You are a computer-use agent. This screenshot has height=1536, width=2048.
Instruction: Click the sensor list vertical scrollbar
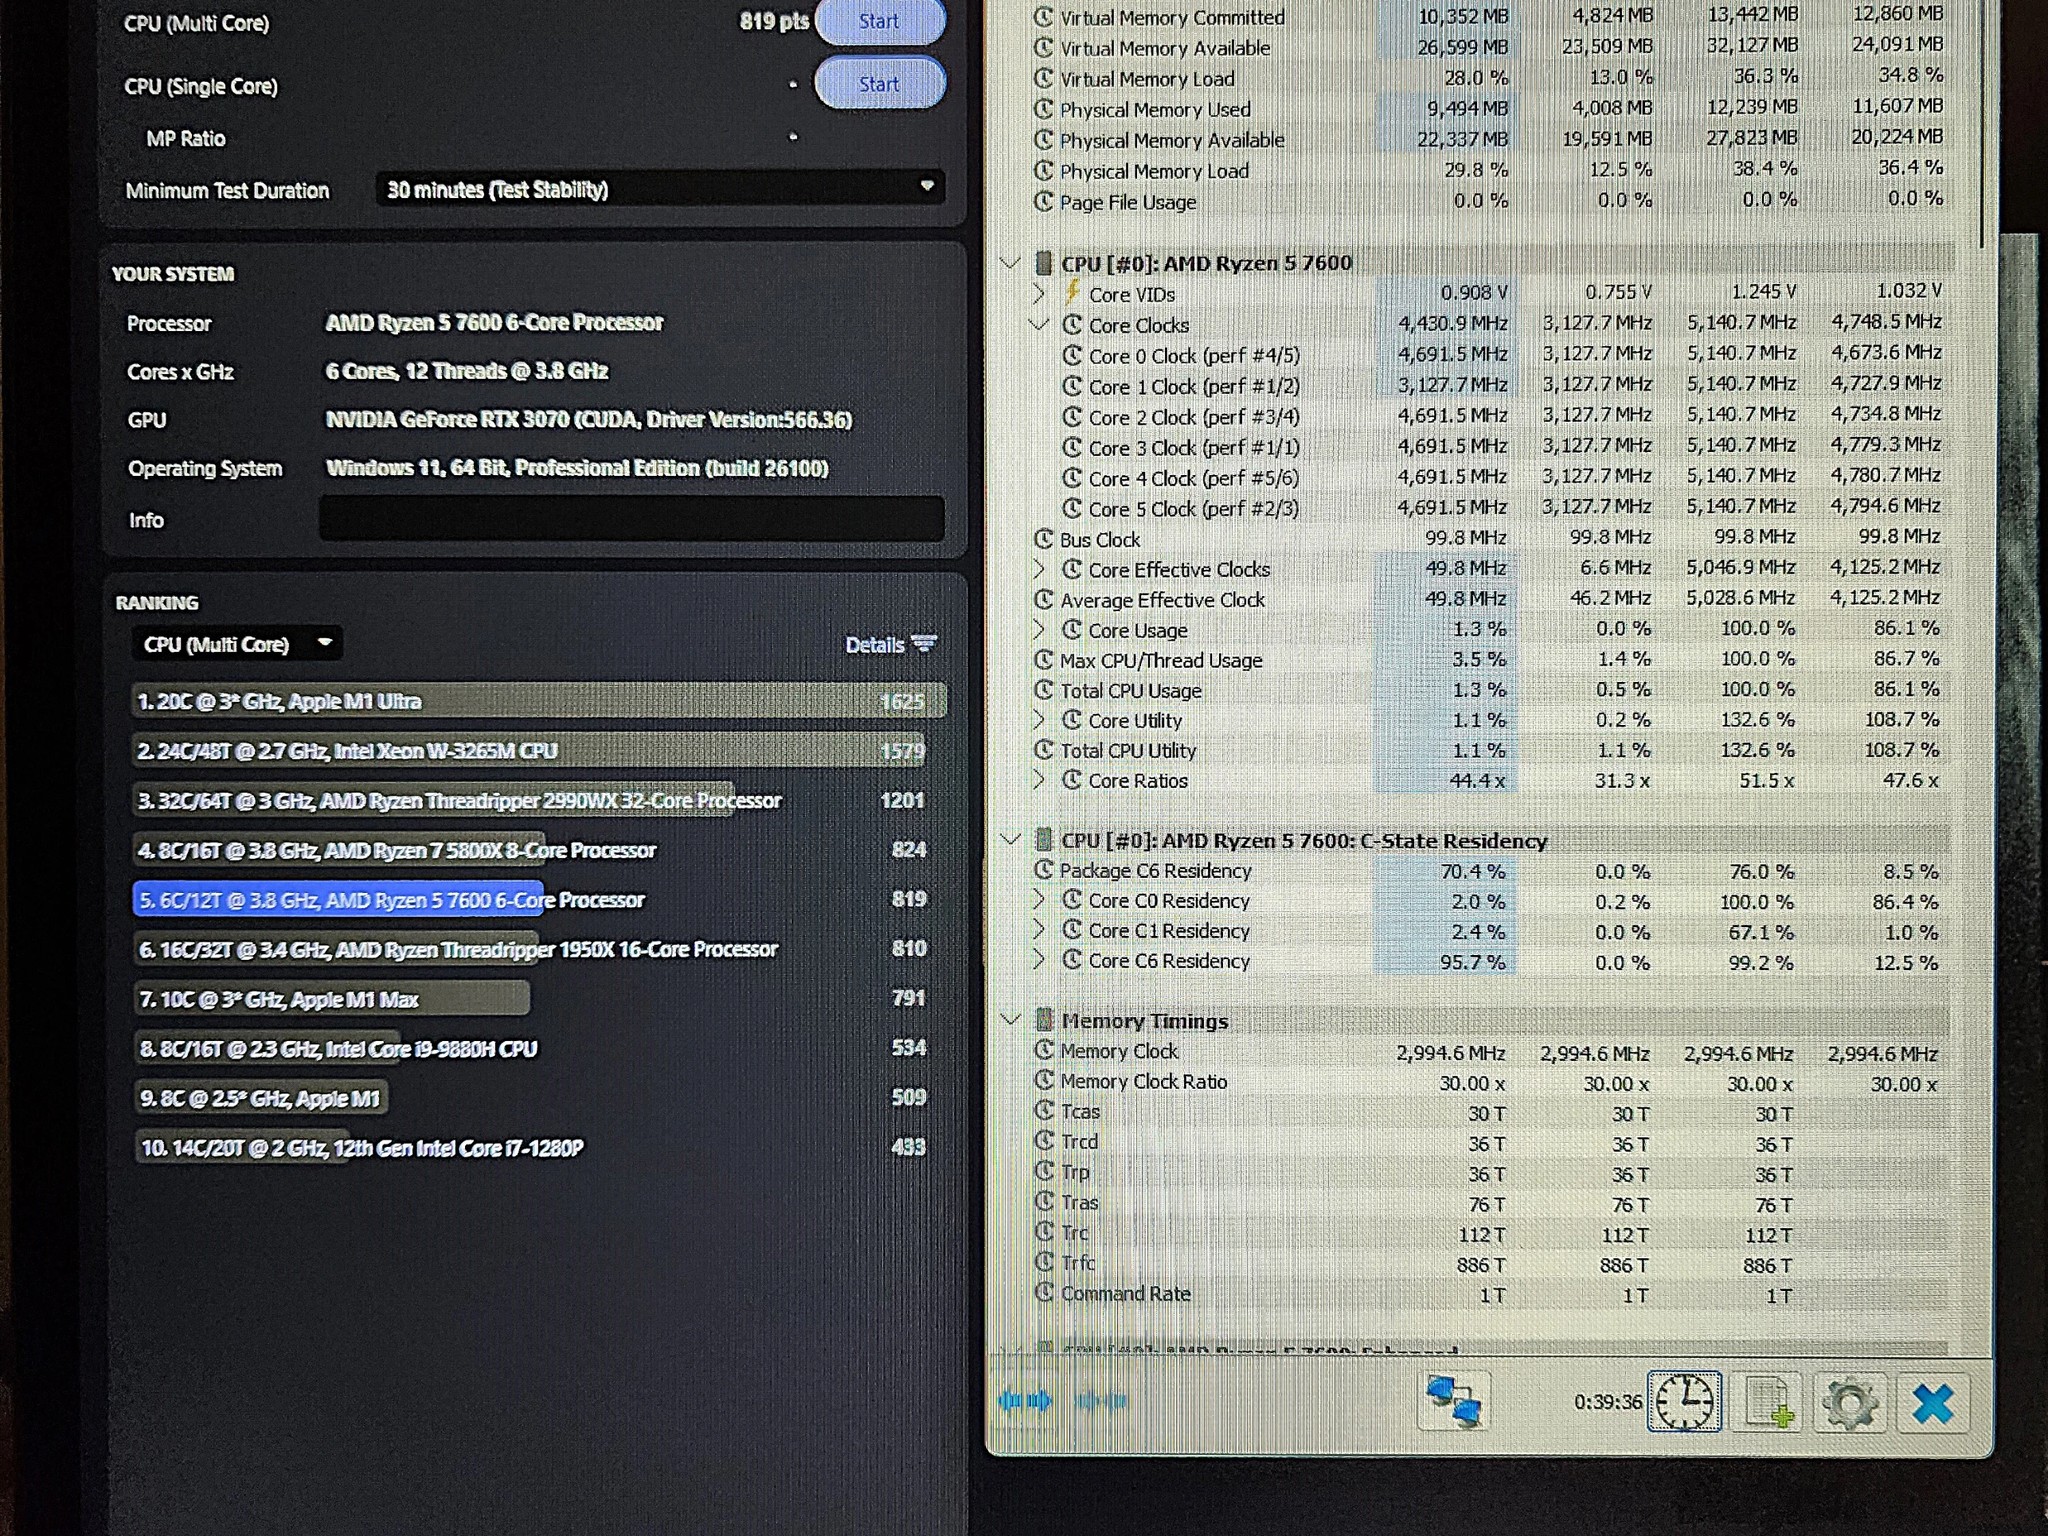tap(1984, 124)
